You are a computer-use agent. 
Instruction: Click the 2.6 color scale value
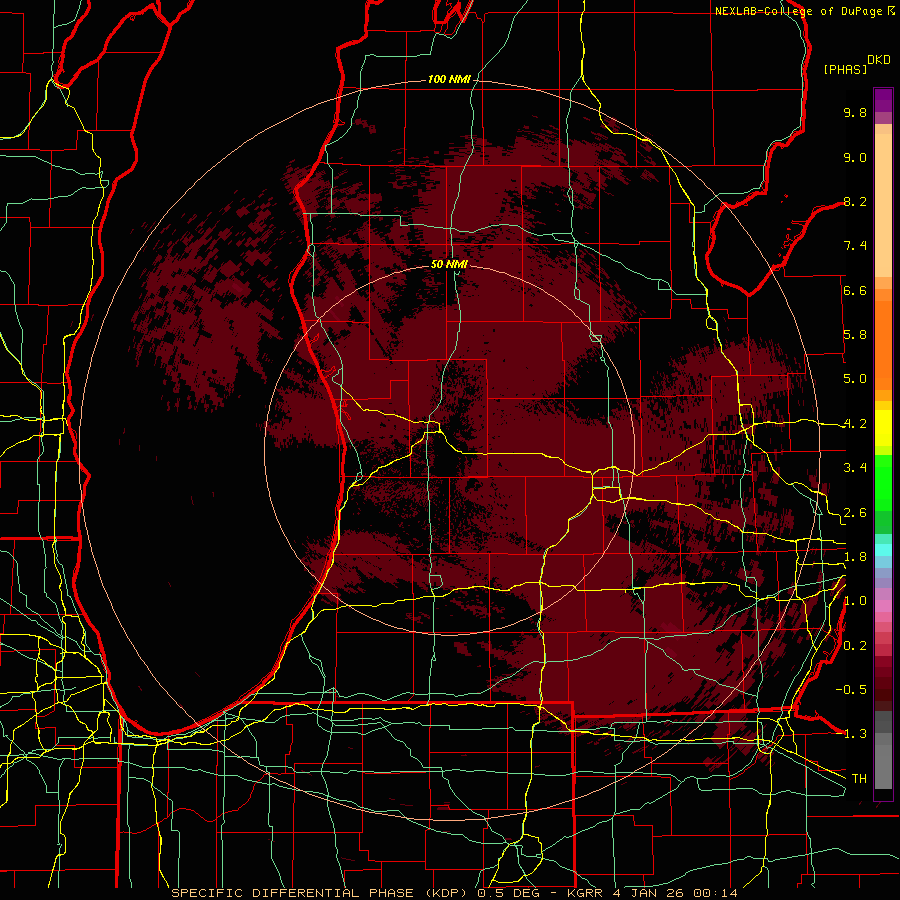(855, 513)
